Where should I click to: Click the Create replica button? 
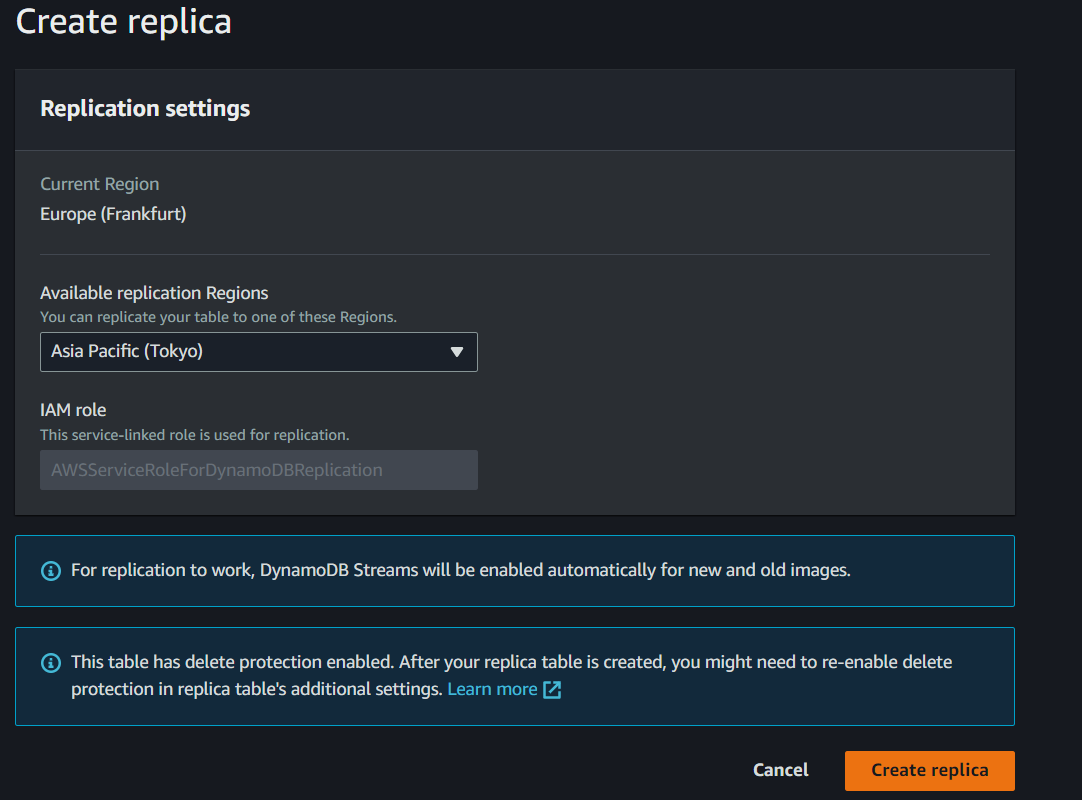pos(929,770)
